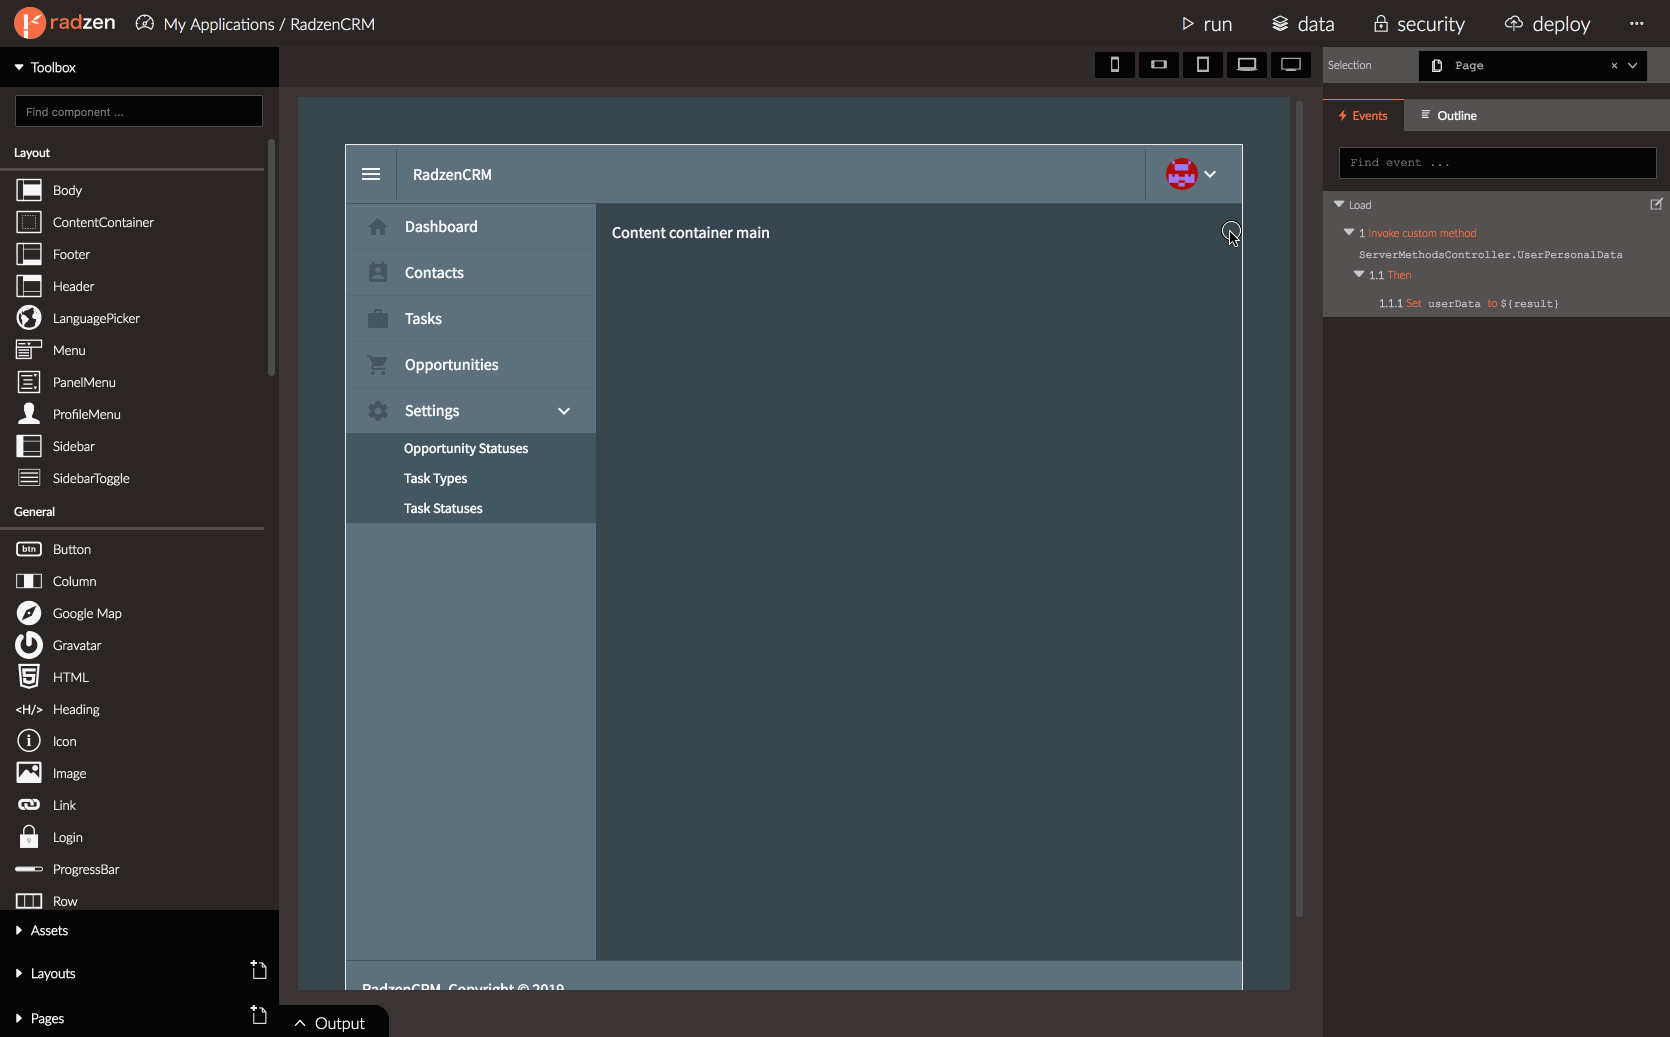Add a new layout with Layouts icon
Viewport: 1670px width, 1037px height.
[x=258, y=970]
